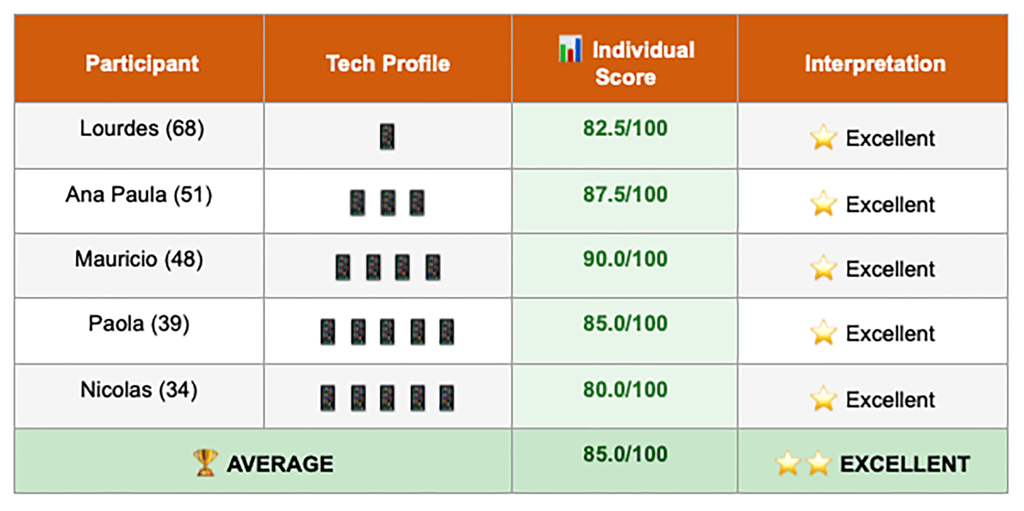1024x511 pixels.
Task: Click the star icon in Nicolas row
Action: 823,399
